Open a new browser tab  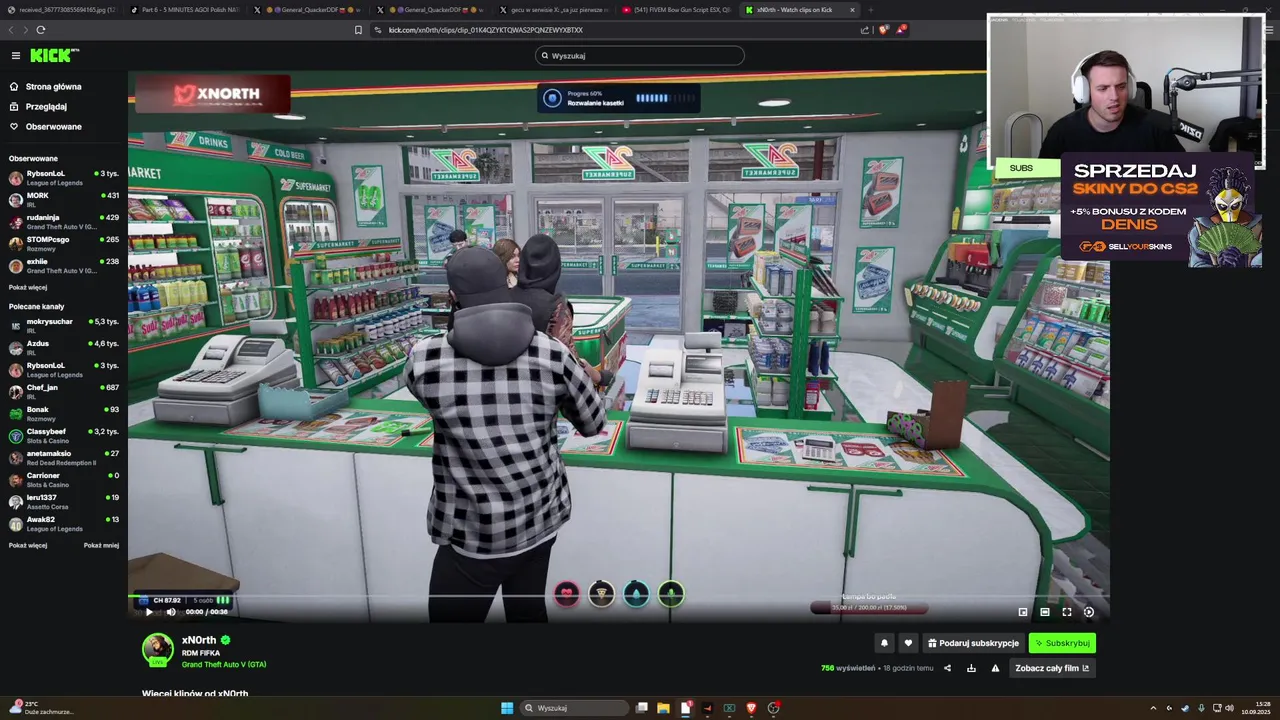(x=870, y=10)
